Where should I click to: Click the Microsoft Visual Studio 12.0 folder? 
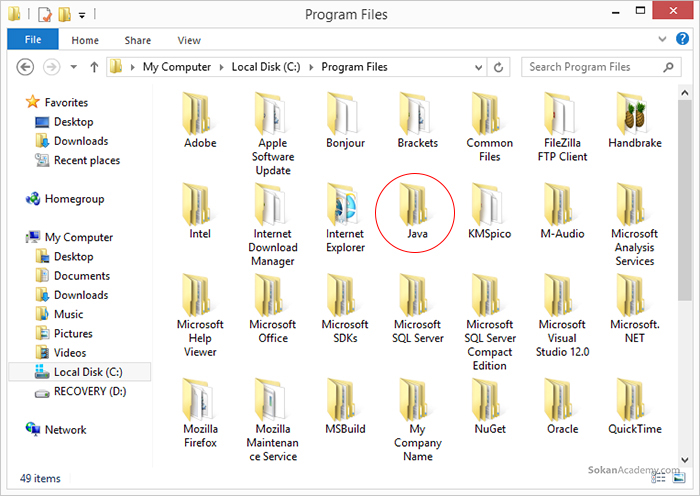coord(562,316)
